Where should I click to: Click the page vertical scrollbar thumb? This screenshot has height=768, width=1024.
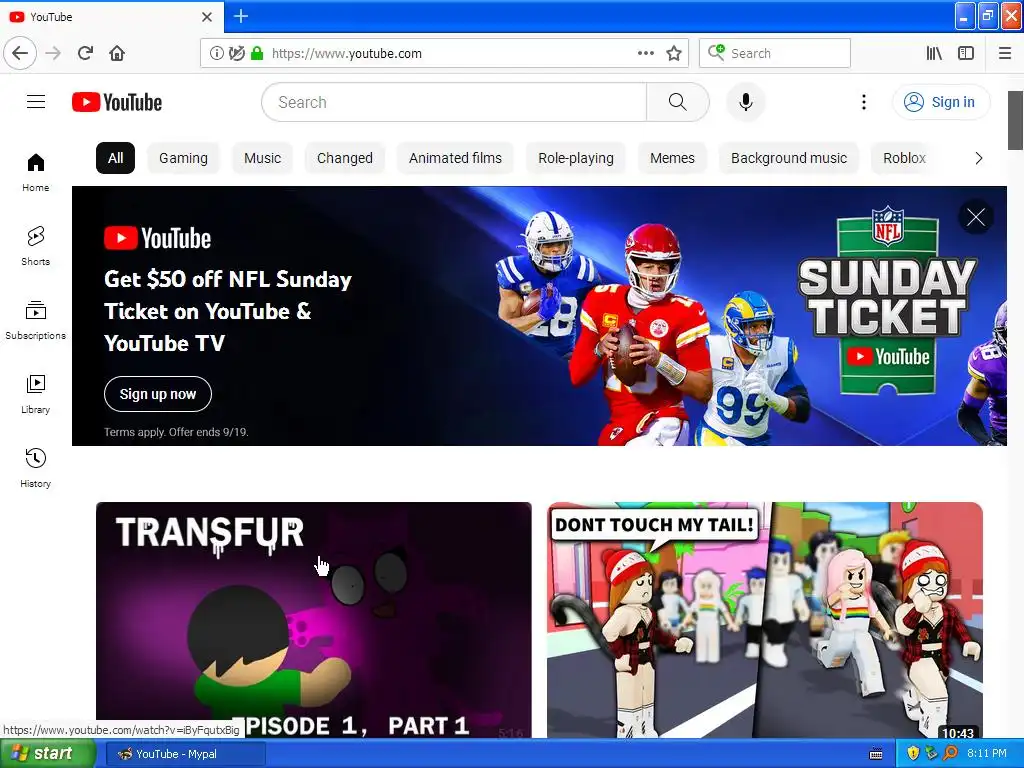coord(1016,120)
